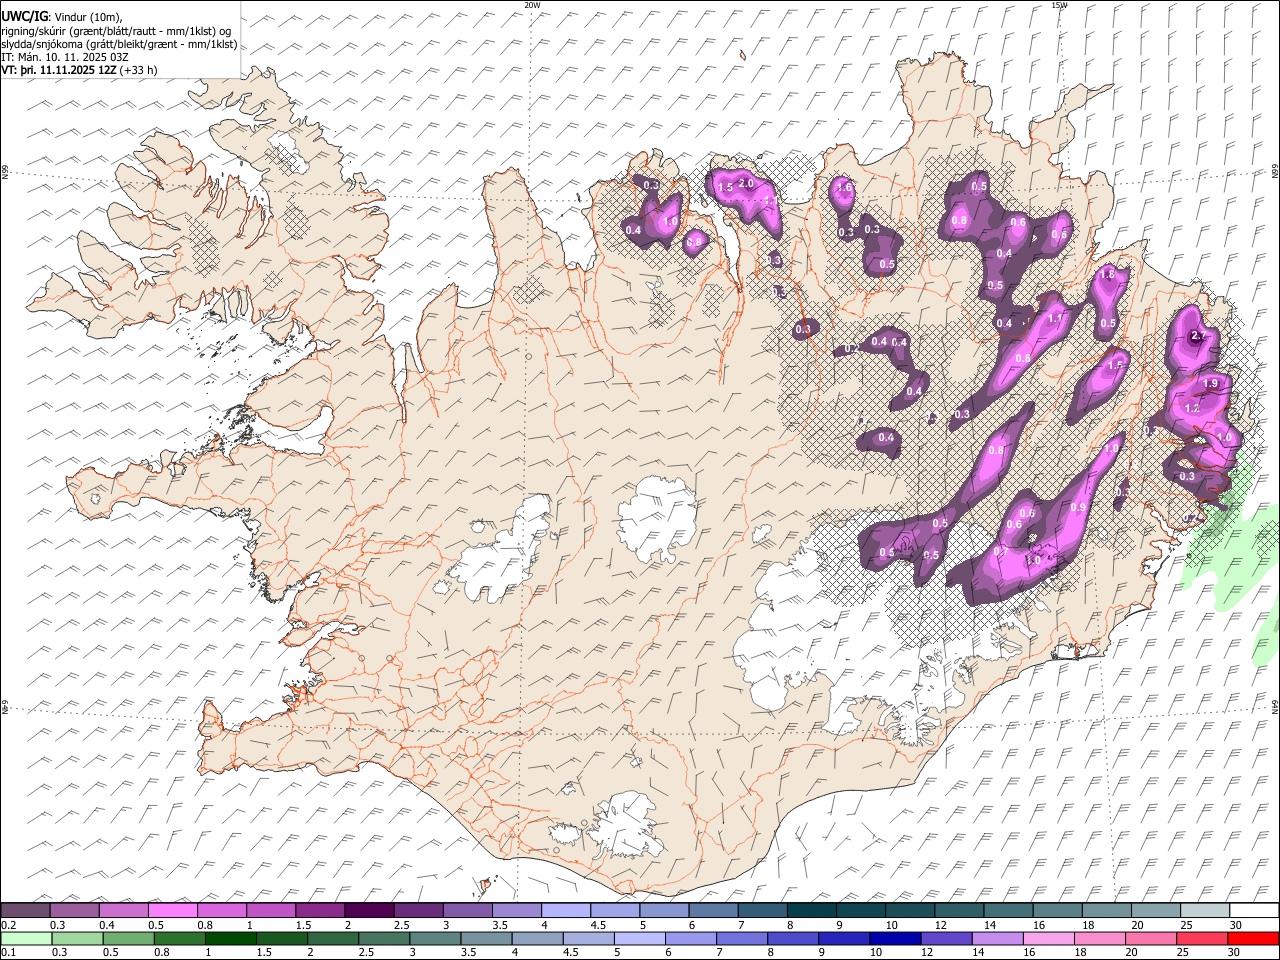Pick the snow legend swatch starting at 0.4
Image resolution: width=1280 pixels, height=960 pixels.
(x=123, y=910)
